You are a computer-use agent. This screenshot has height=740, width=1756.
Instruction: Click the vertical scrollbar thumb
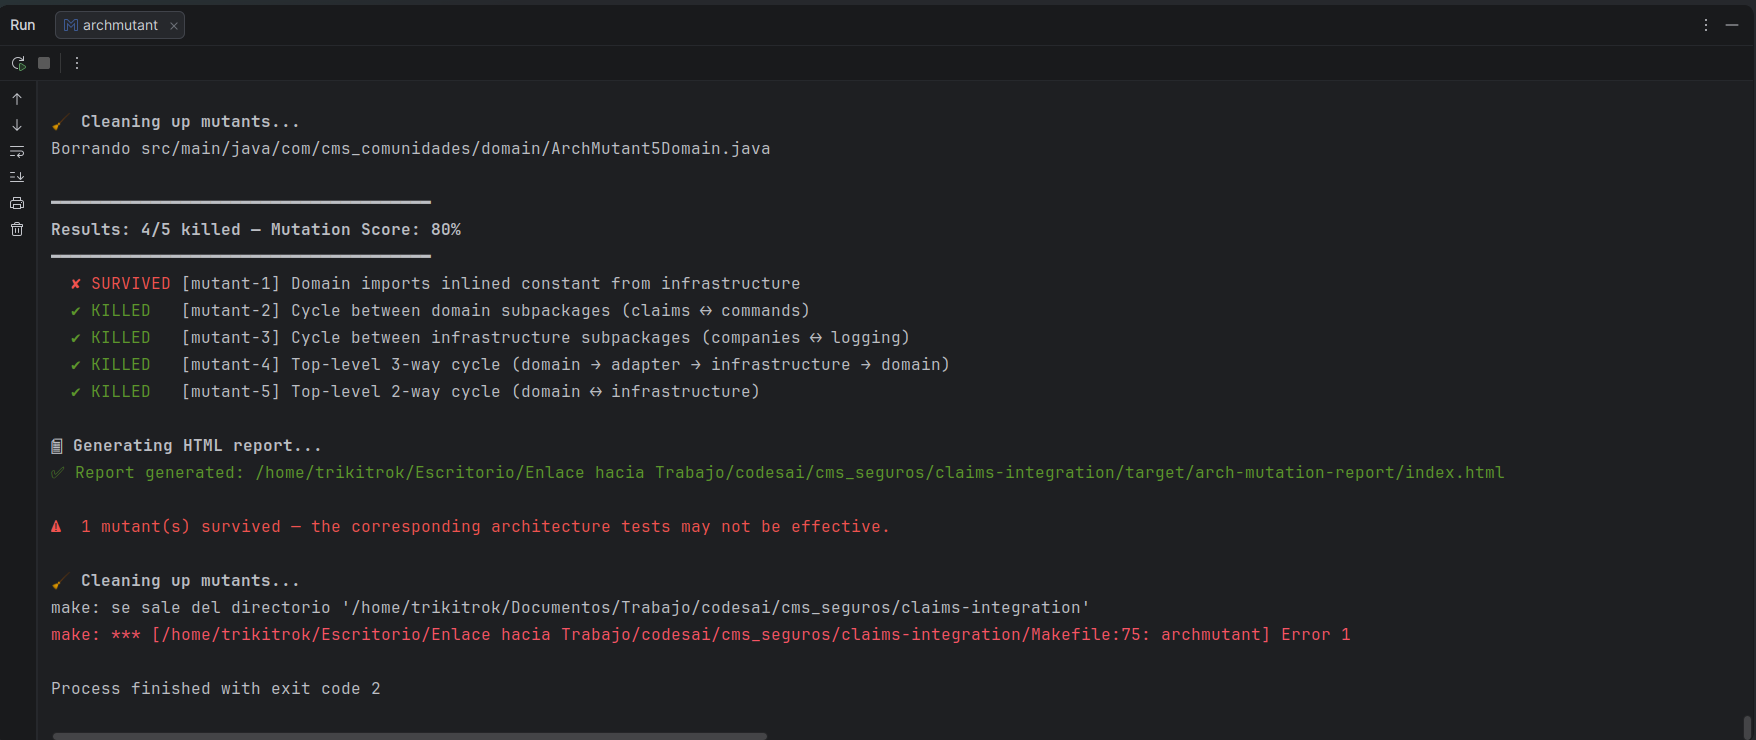pyautogui.click(x=1747, y=727)
